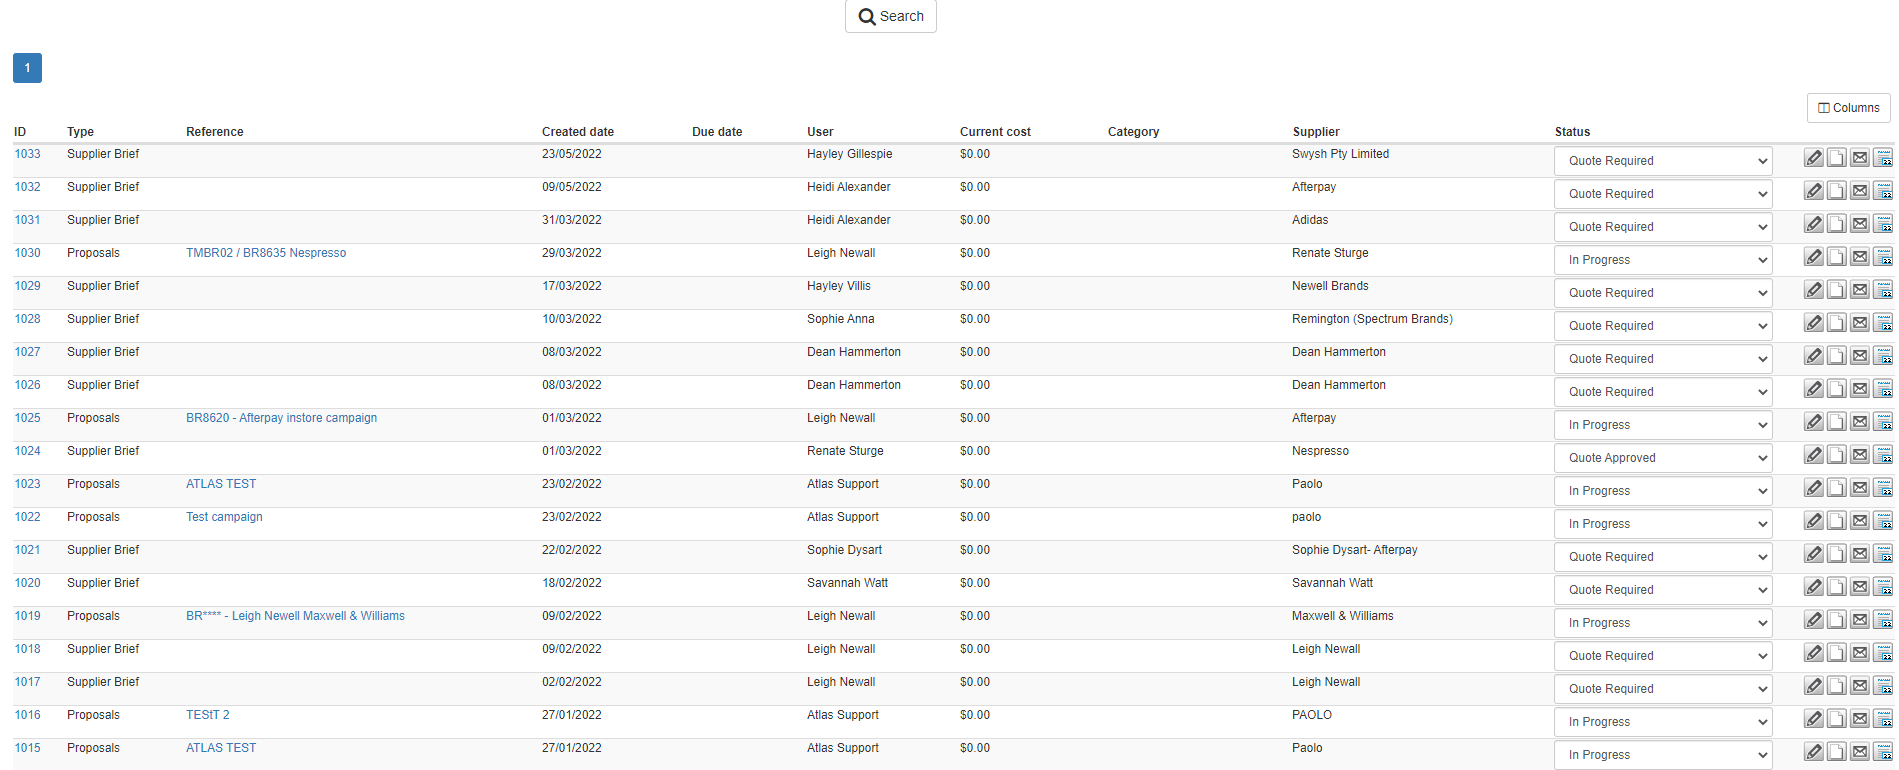Viewport: 1899px width, 770px height.
Task: Open BR**** - Leigh Newell Maxwell & Williams link
Action: pyautogui.click(x=295, y=616)
